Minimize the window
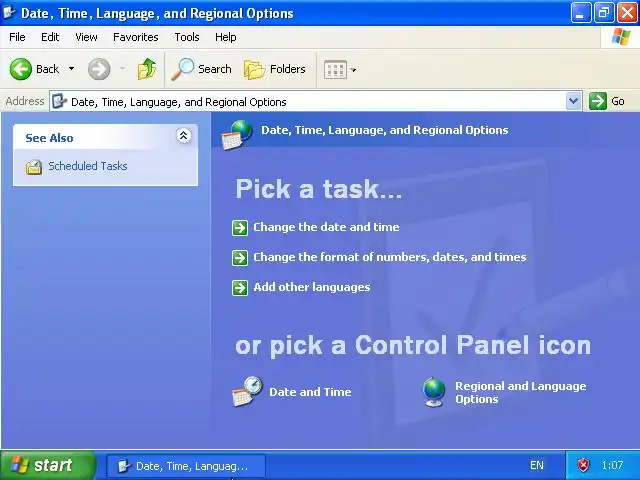The image size is (640, 480). point(581,13)
